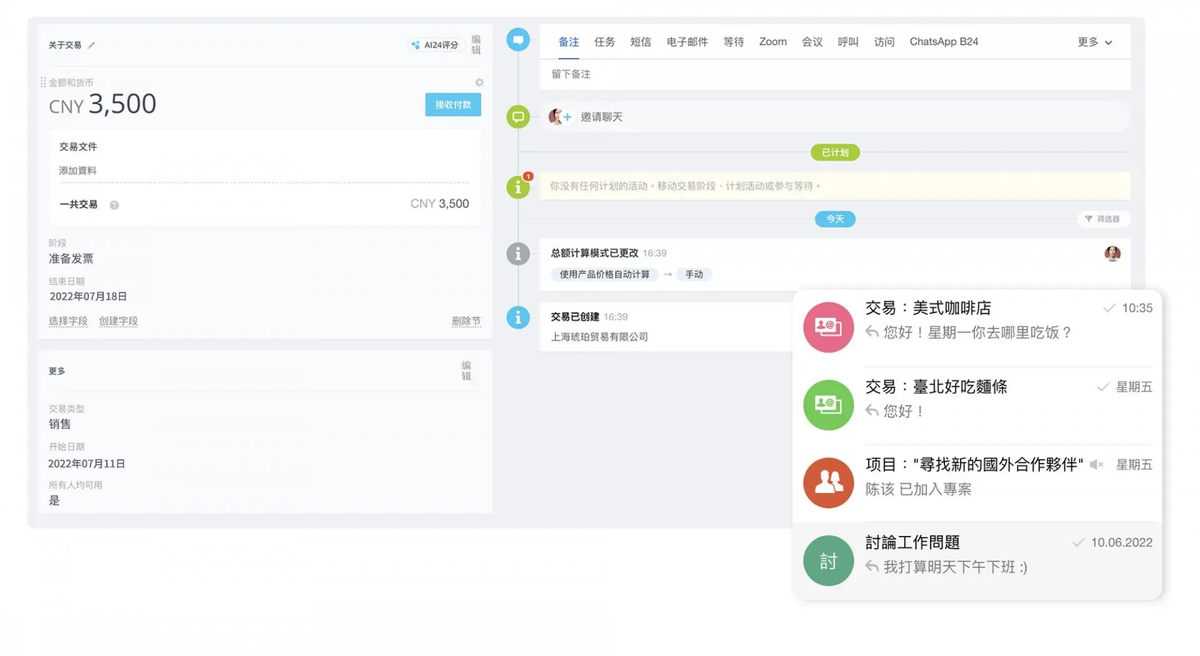
Task: Click the reply arrow before 您好！星期一你去哪里吃饭？
Action: tap(872, 332)
